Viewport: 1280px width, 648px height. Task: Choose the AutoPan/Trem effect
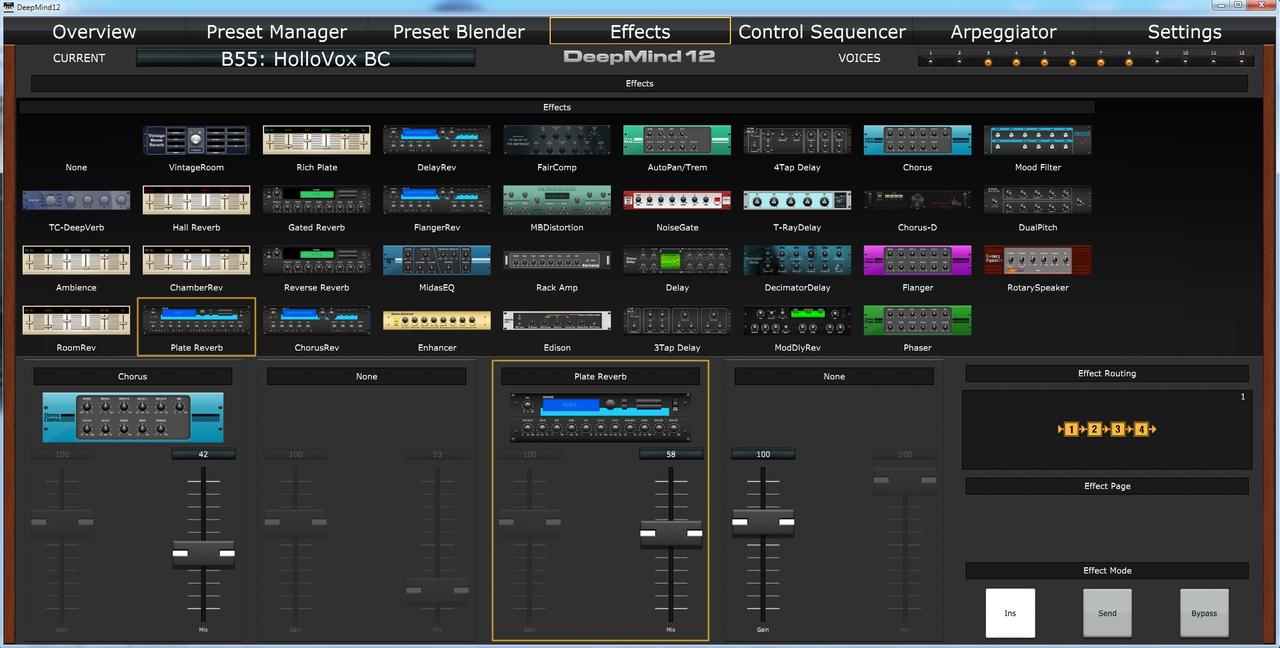pos(677,140)
